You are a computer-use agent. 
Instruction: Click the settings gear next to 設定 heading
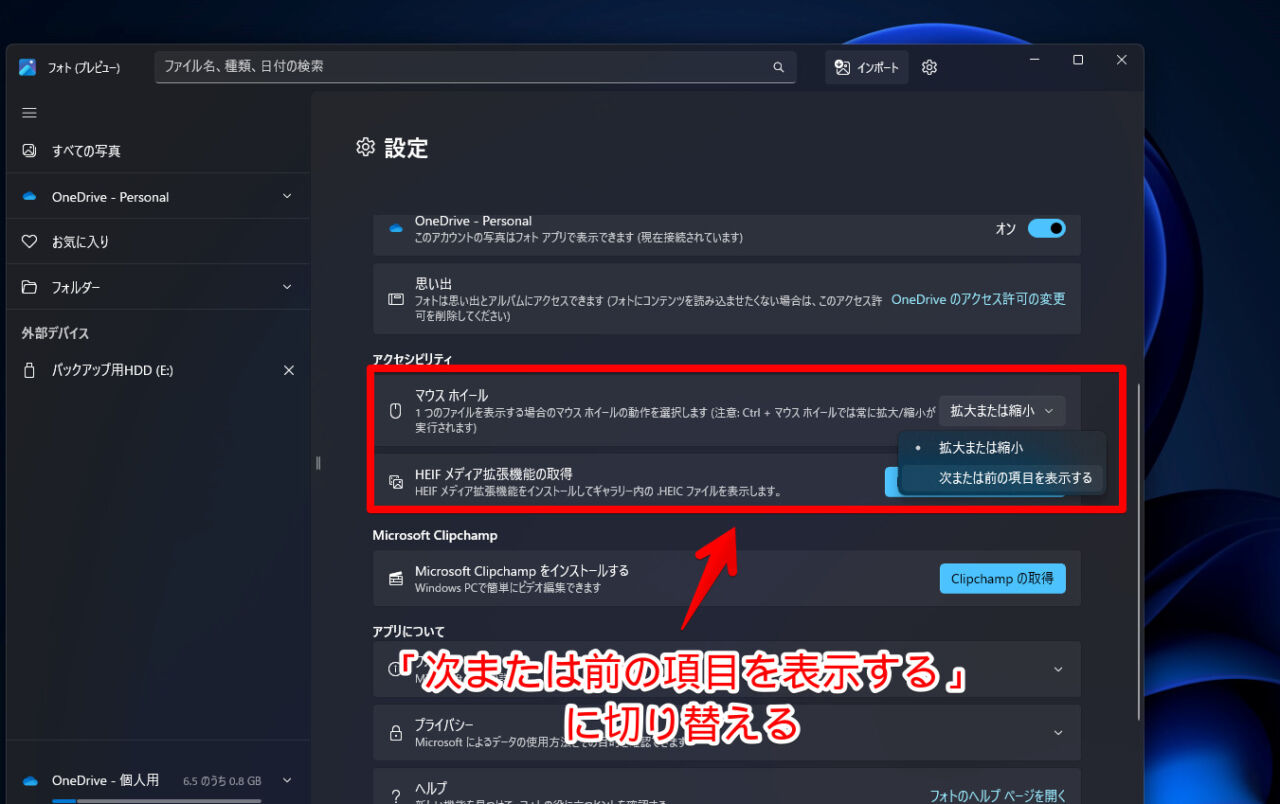tap(365, 148)
